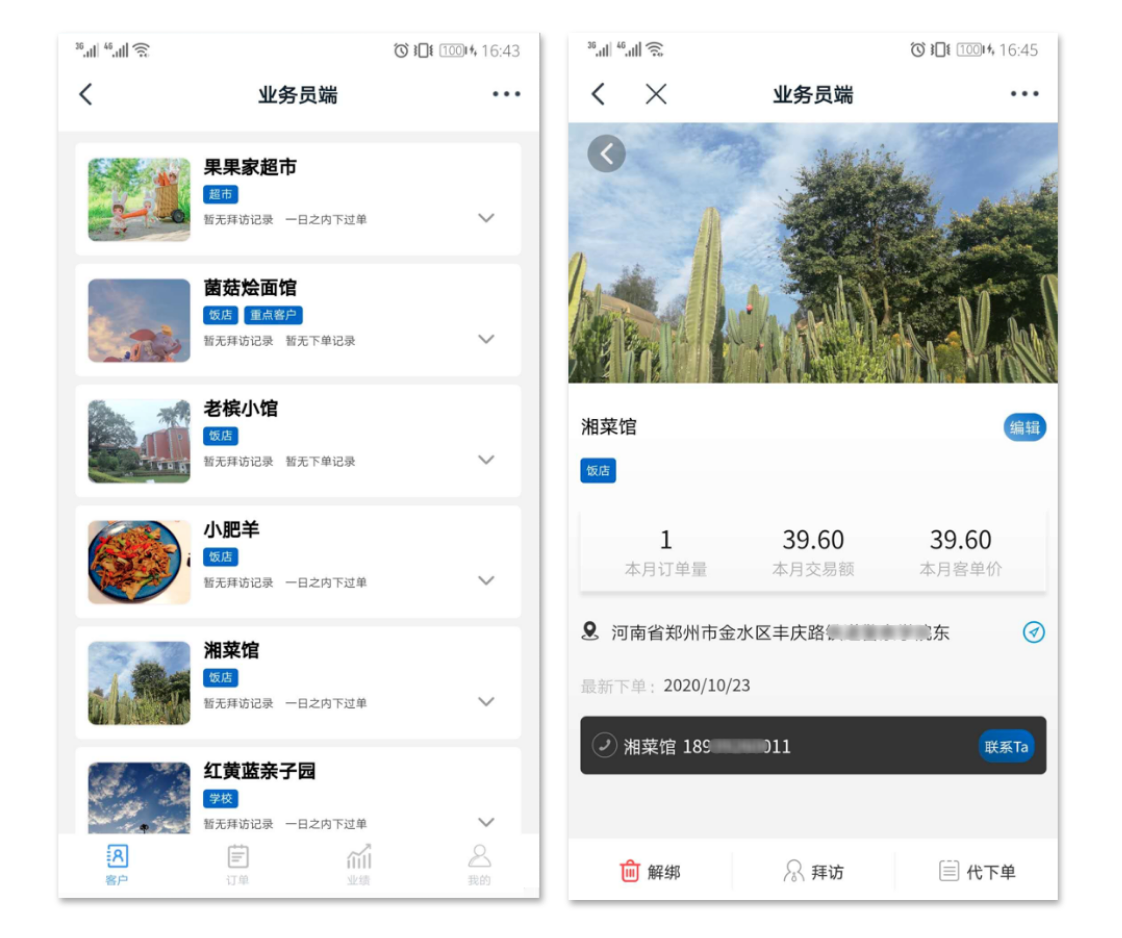Switch to the 我的 tab
This screenshot has width=1122, height=938.
click(x=479, y=865)
